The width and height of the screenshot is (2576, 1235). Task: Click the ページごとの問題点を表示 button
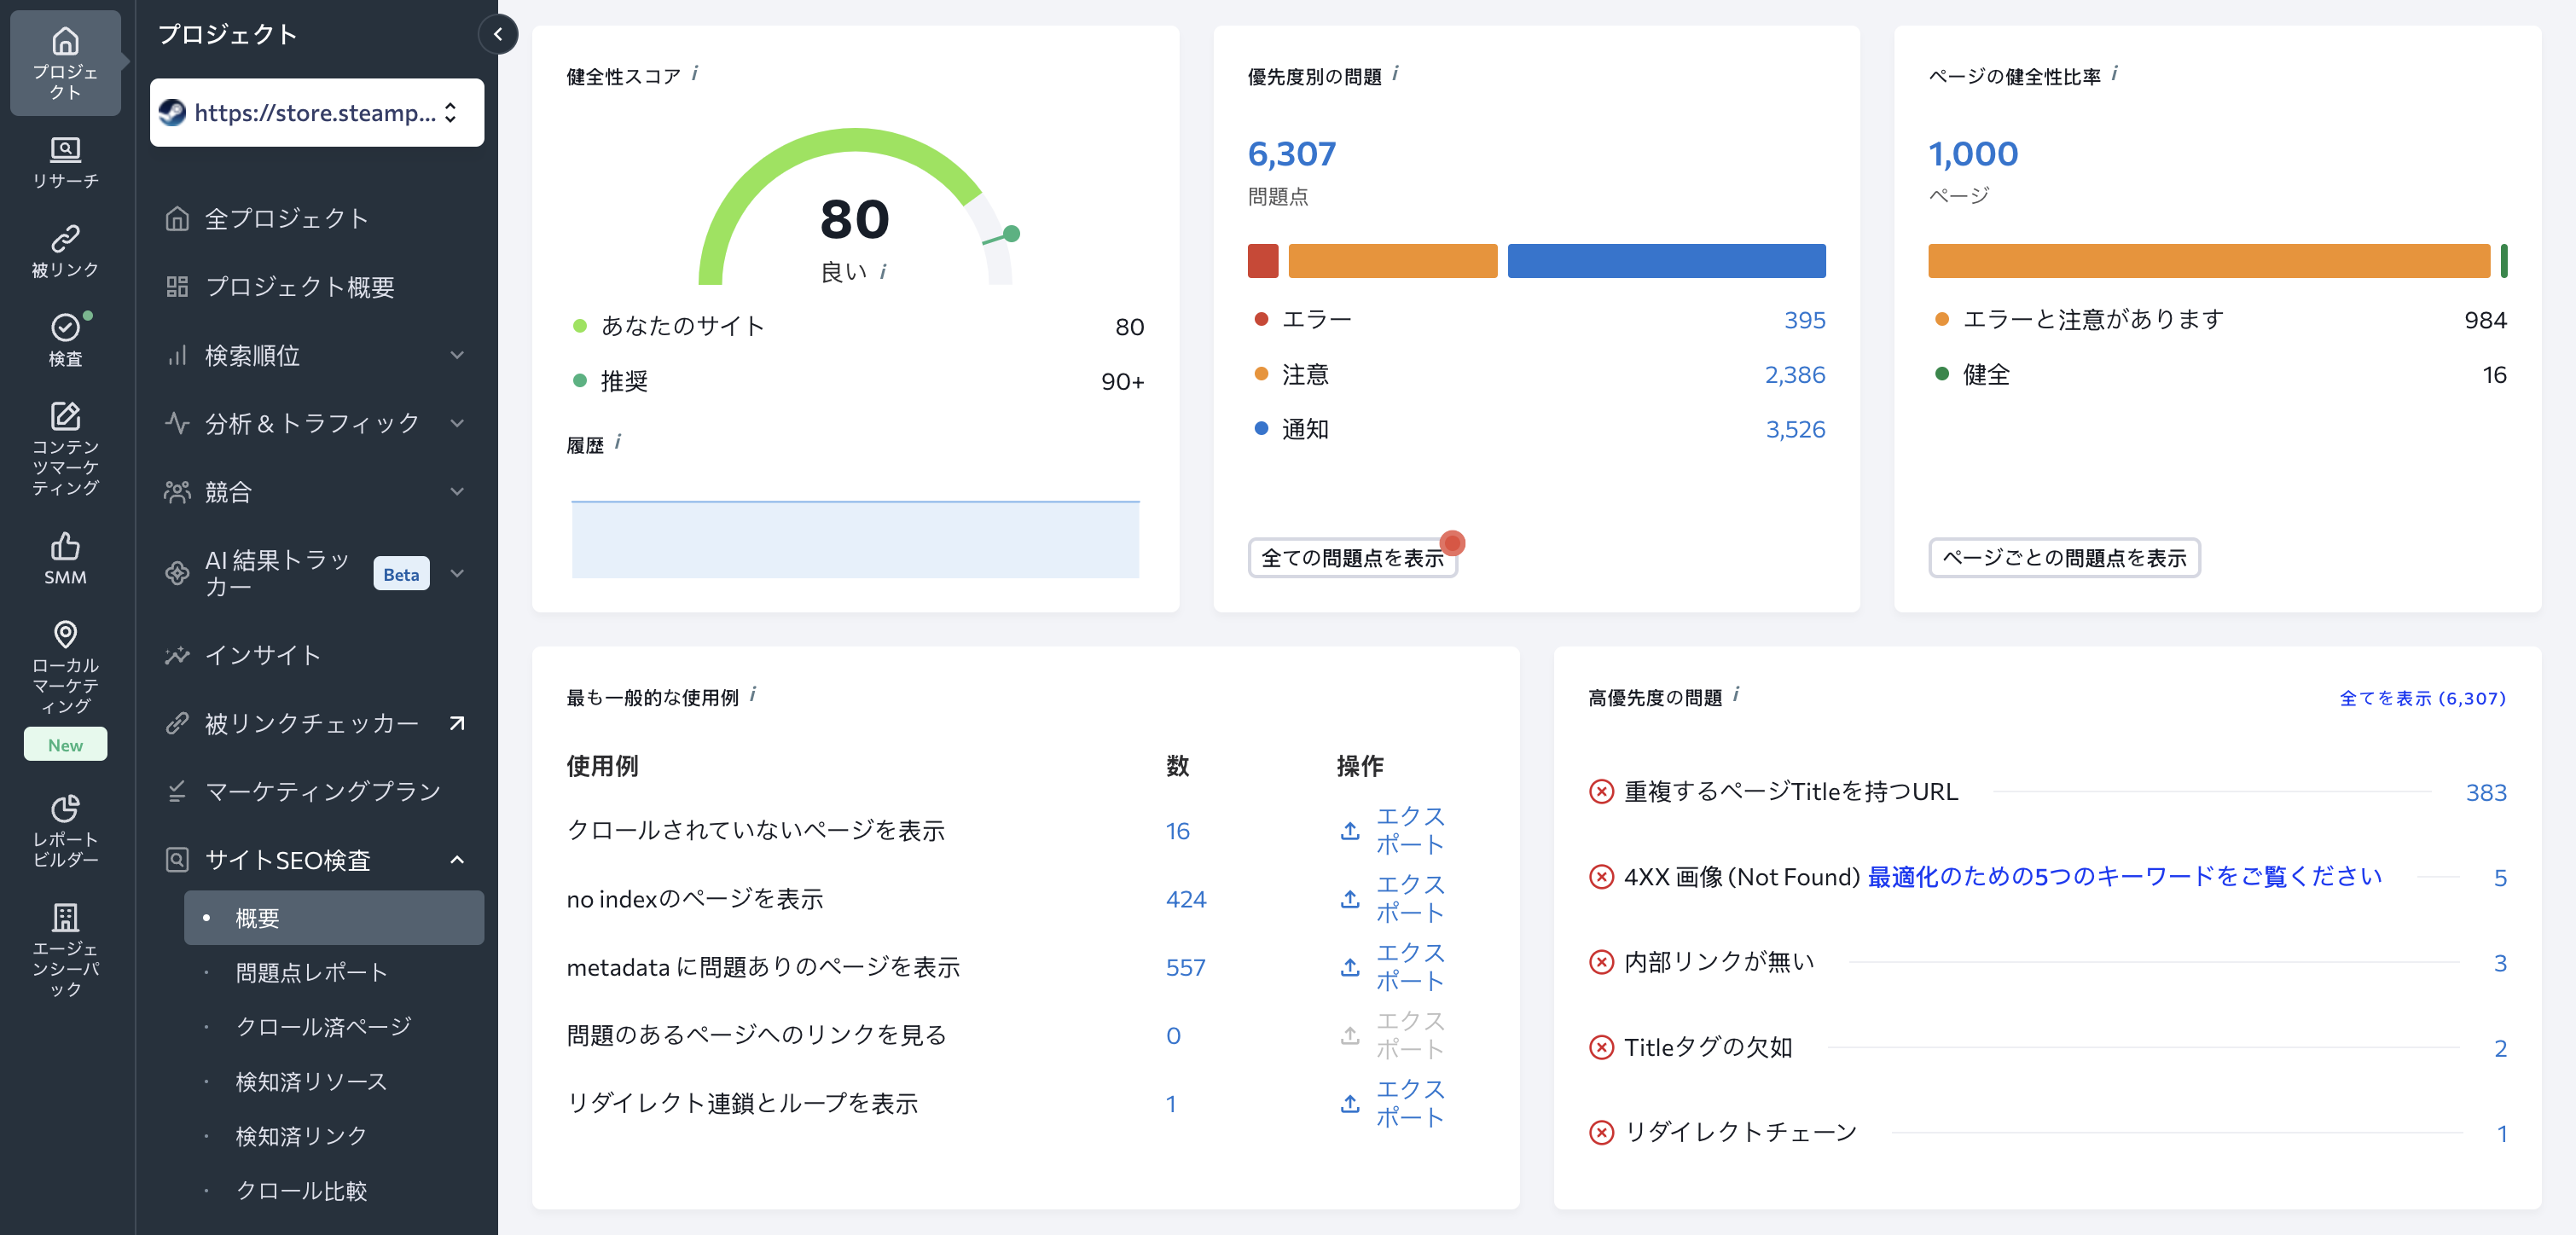(x=2063, y=558)
